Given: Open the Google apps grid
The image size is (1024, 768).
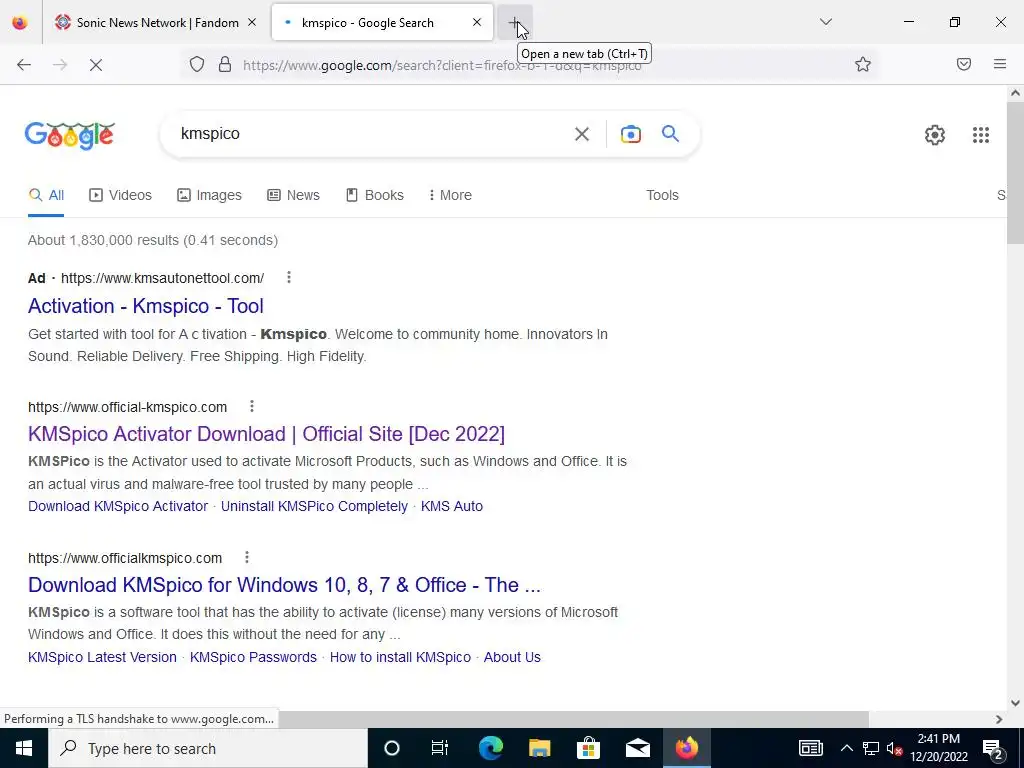Looking at the screenshot, I should pyautogui.click(x=980, y=135).
